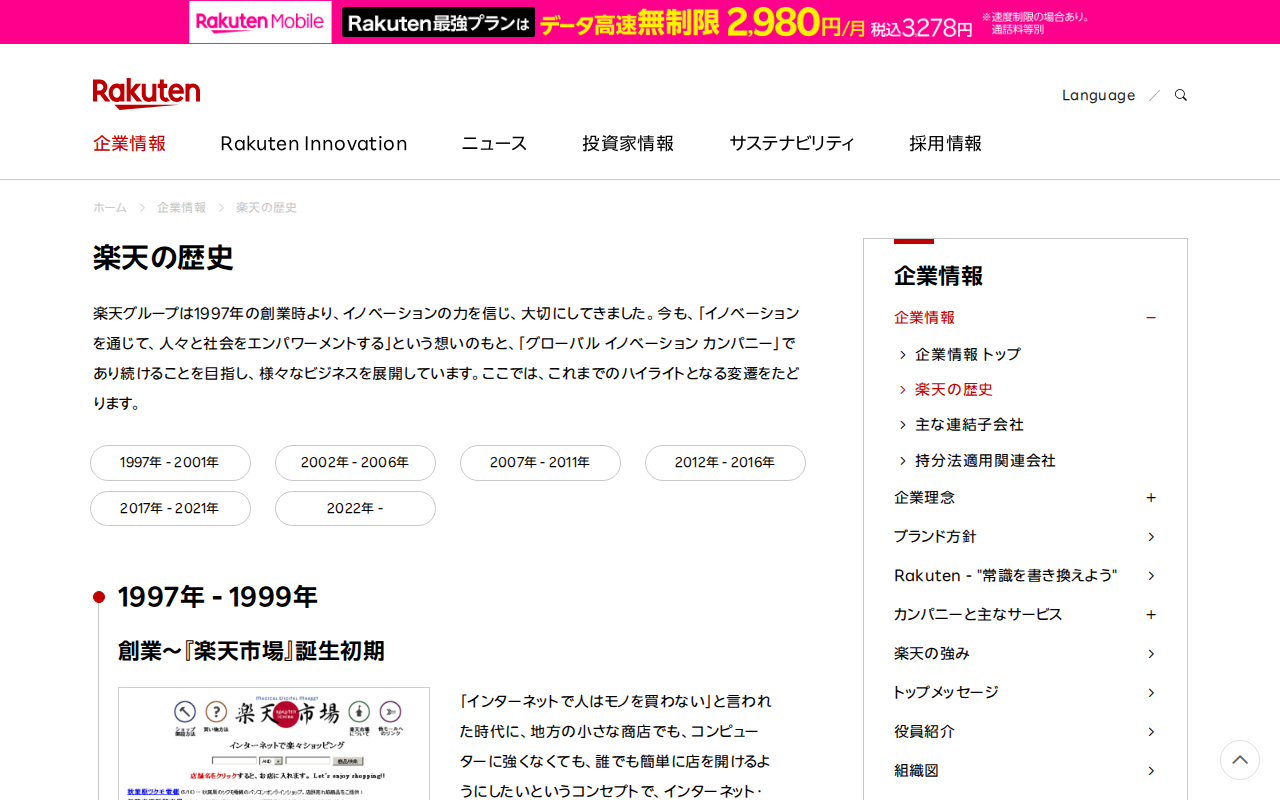
Task: Open the 組織図 sidebar link
Action: pyautogui.click(x=916, y=770)
